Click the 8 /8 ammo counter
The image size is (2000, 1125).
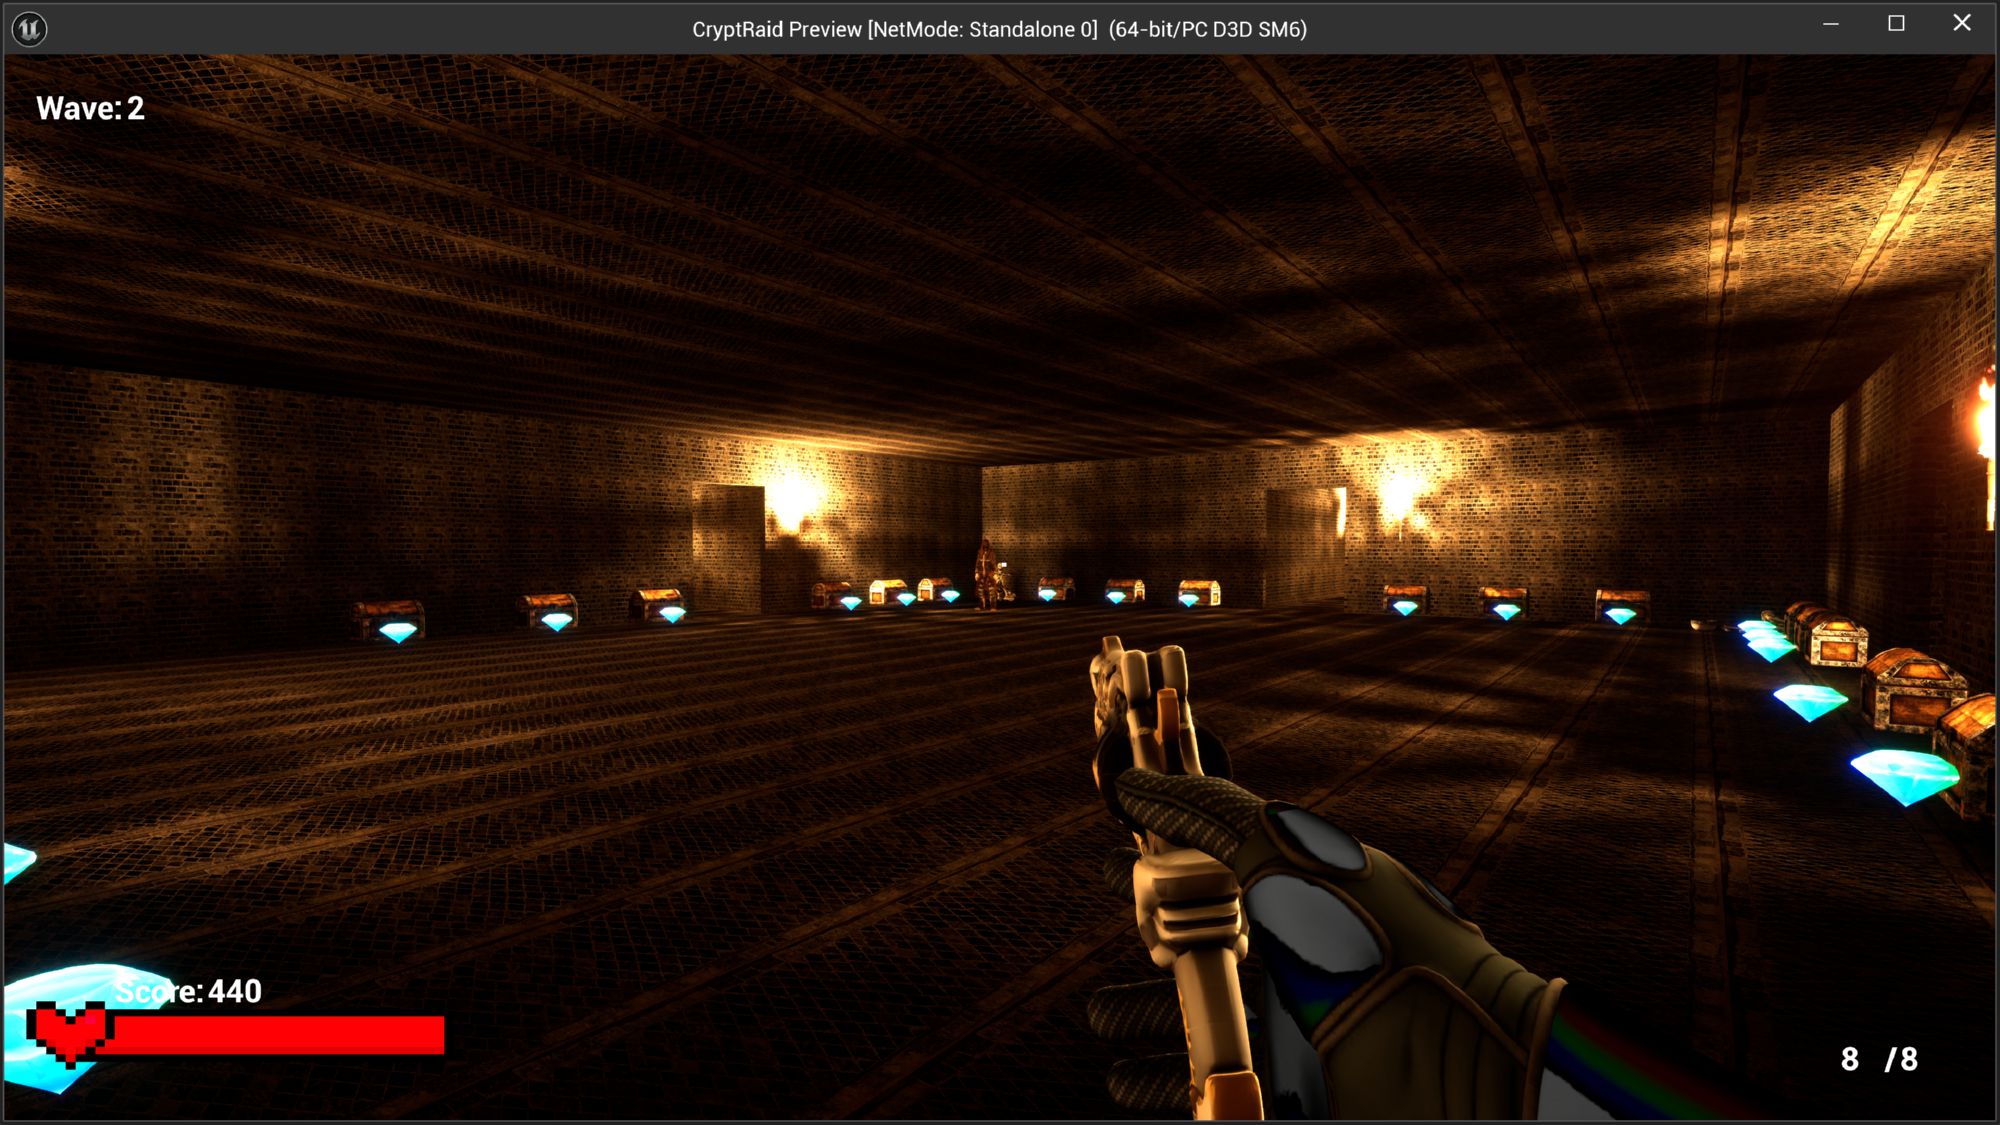point(1878,1059)
